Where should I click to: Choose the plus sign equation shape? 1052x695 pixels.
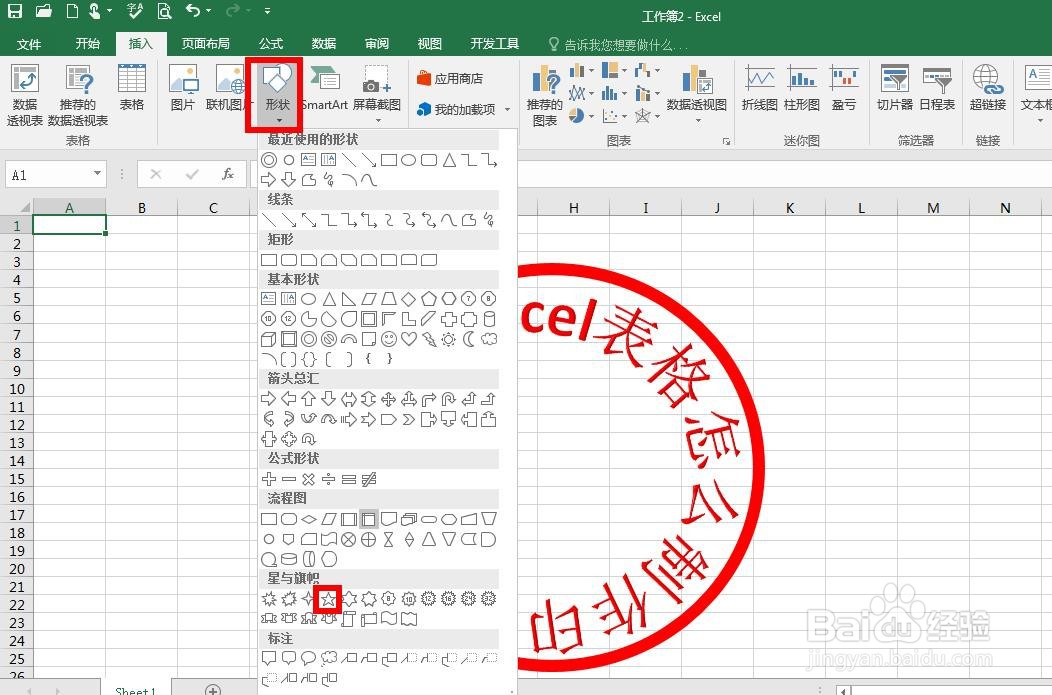268,478
